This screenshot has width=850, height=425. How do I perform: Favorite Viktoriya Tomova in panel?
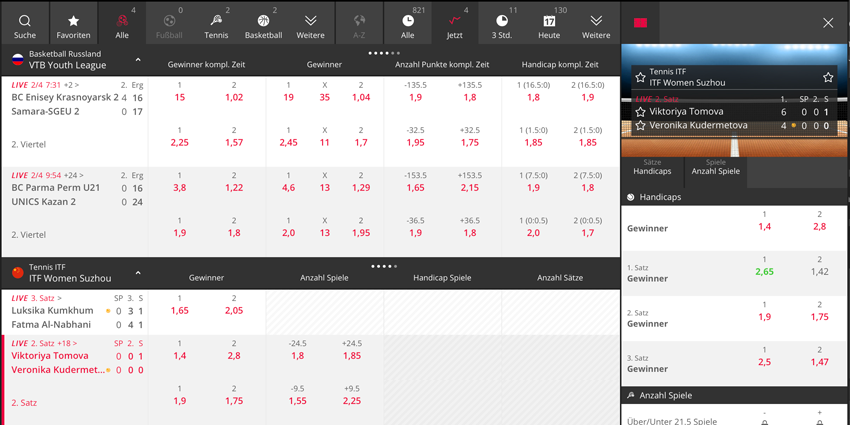coord(640,112)
